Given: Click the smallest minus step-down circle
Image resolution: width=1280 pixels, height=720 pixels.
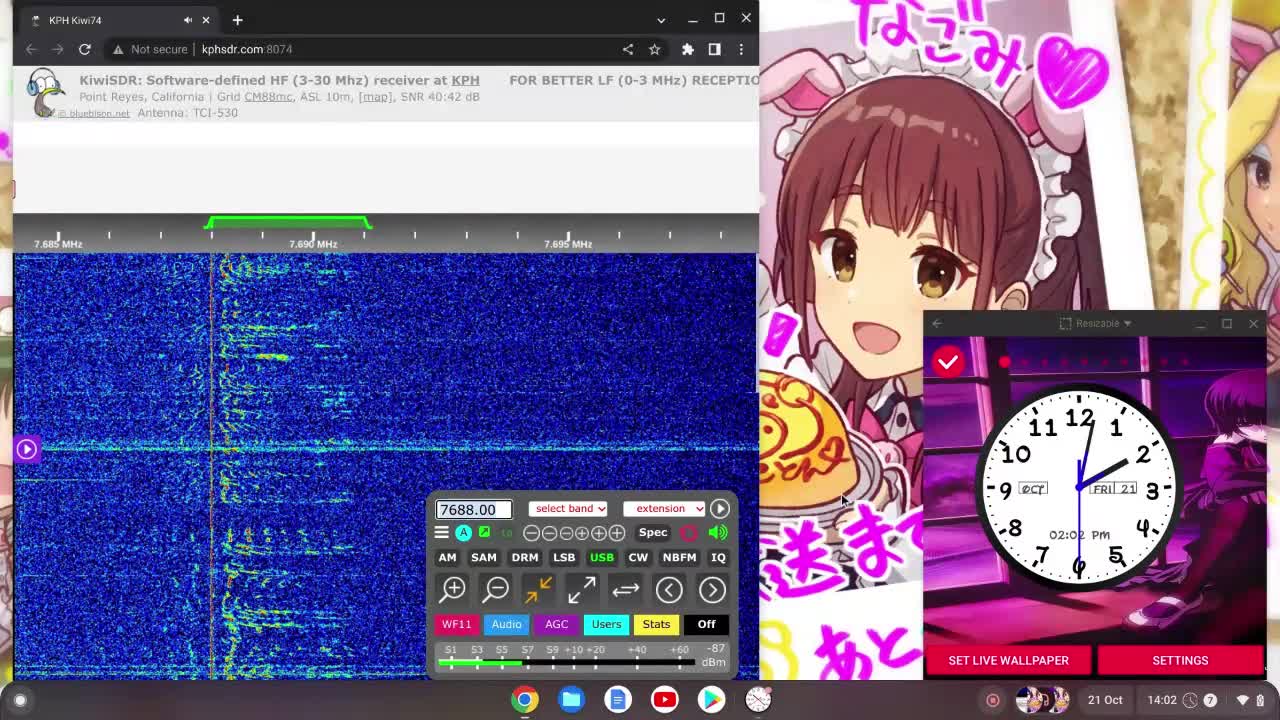Looking at the screenshot, I should click(566, 534).
